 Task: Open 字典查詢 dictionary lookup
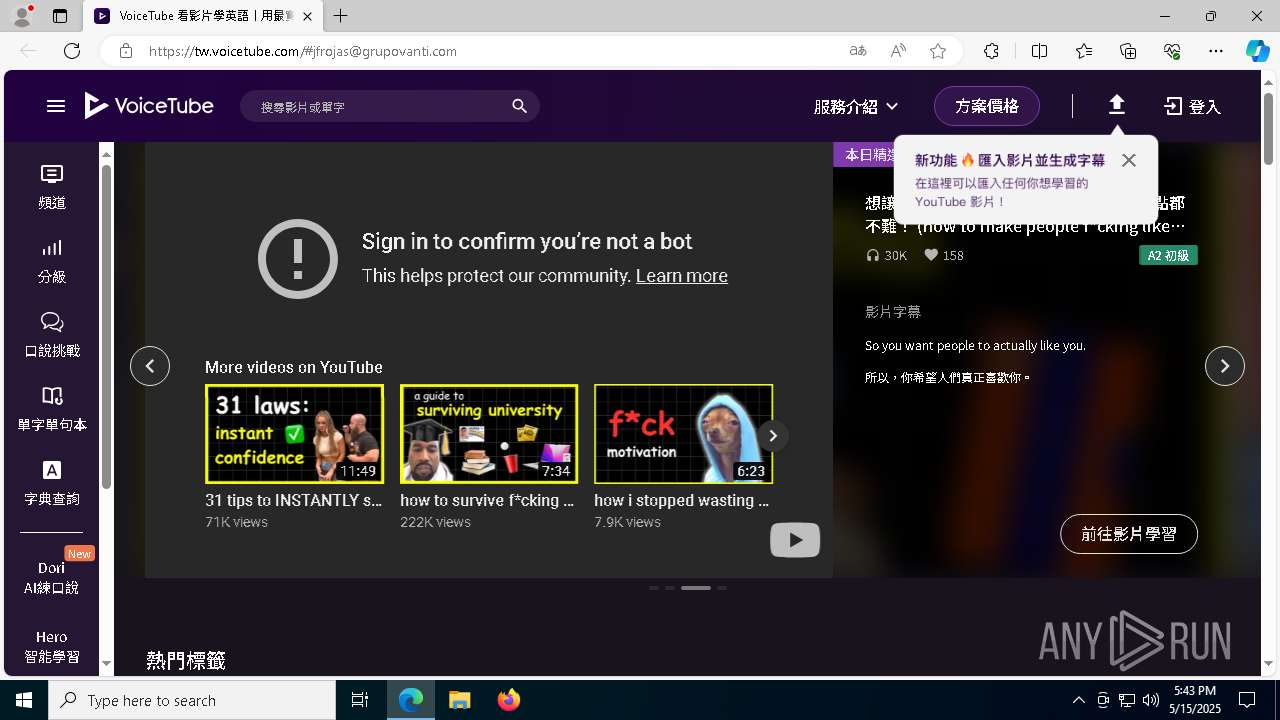click(52, 484)
